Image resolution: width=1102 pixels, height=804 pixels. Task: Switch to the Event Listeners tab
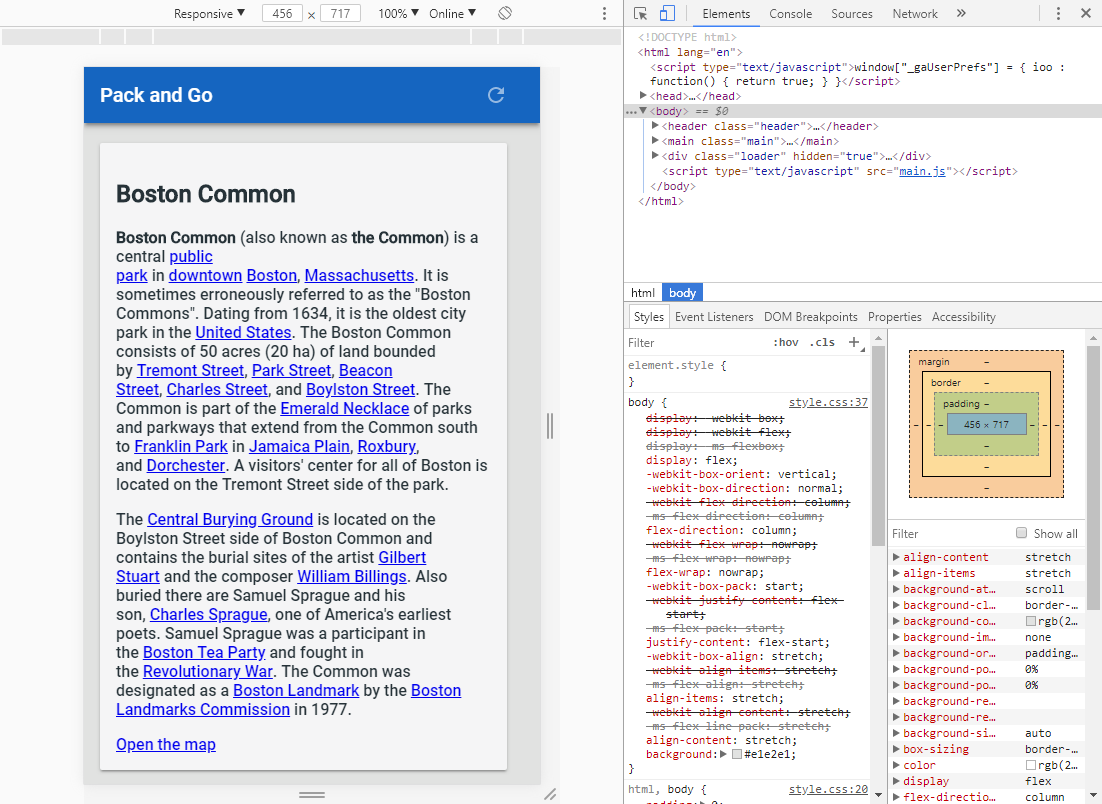pos(714,316)
